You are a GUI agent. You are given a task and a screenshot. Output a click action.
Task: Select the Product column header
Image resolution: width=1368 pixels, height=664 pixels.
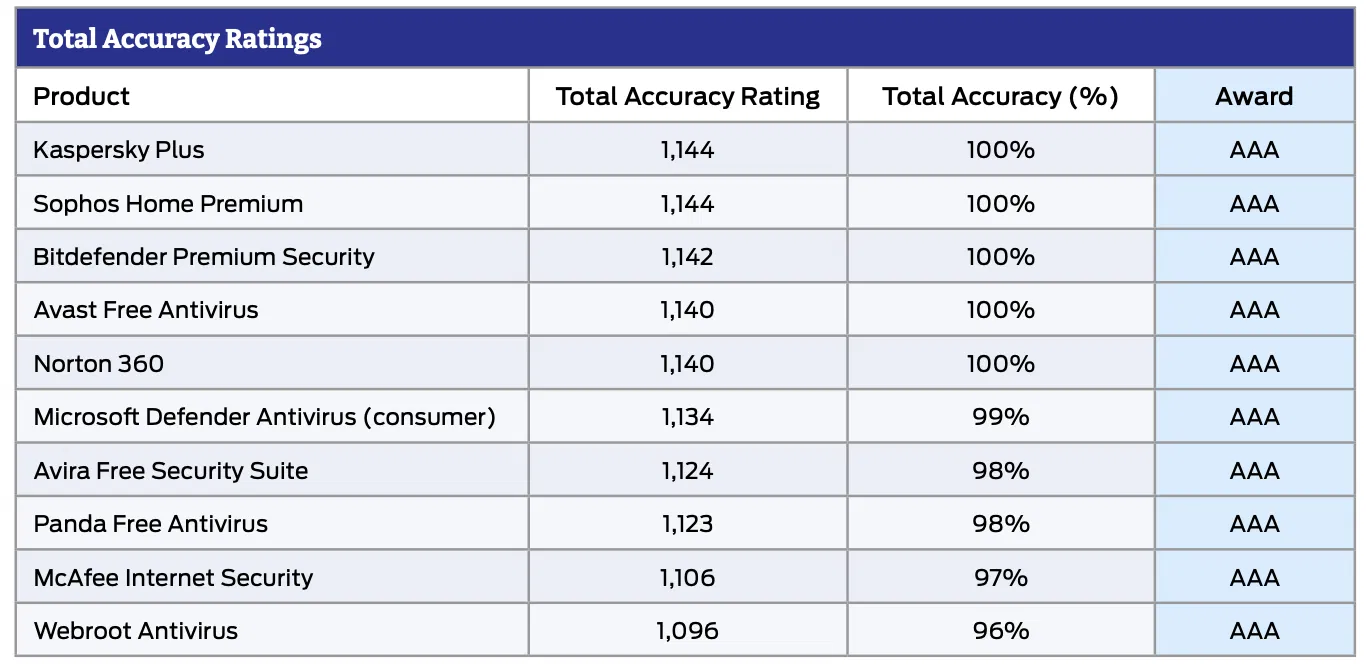click(82, 96)
